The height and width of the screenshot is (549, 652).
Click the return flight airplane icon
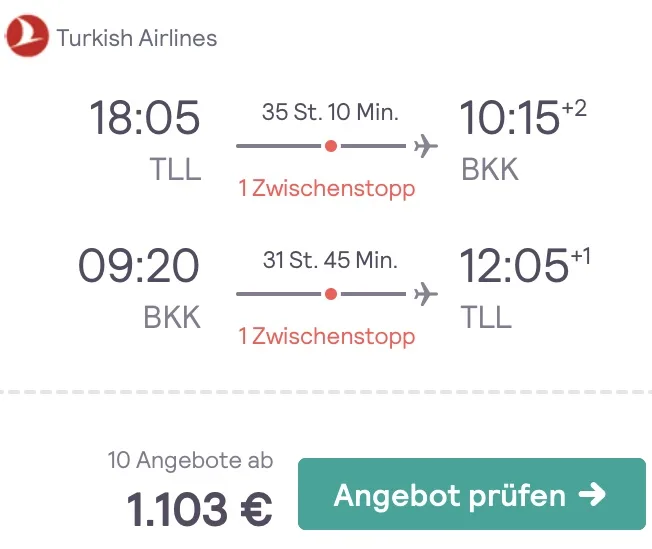click(x=425, y=294)
